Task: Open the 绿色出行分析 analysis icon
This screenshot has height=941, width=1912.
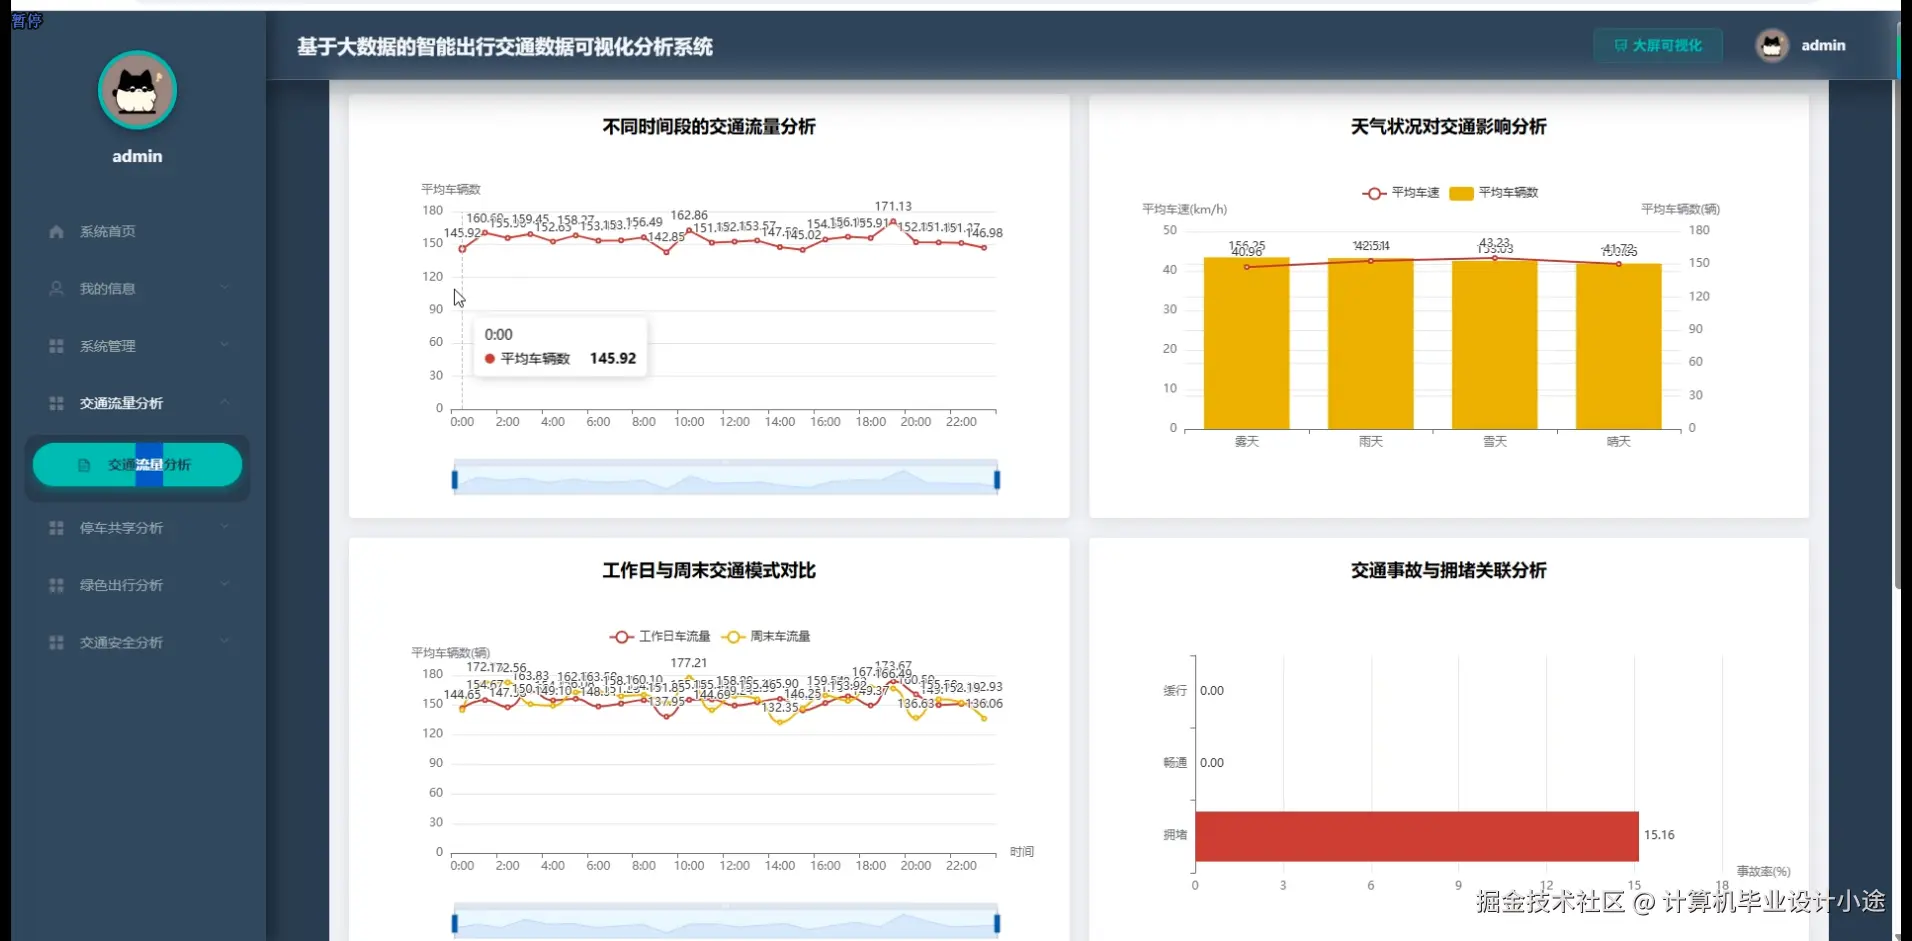Action: 55,585
